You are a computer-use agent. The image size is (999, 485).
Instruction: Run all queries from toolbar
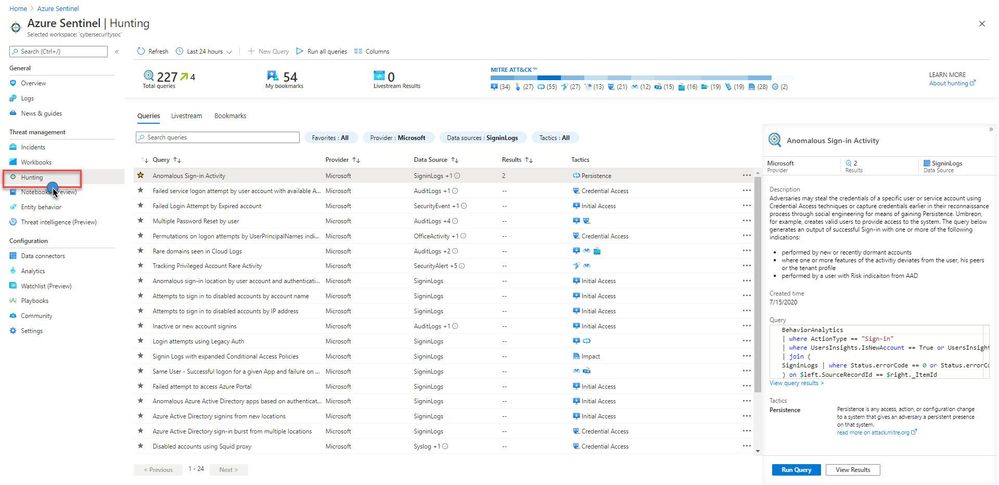(322, 52)
